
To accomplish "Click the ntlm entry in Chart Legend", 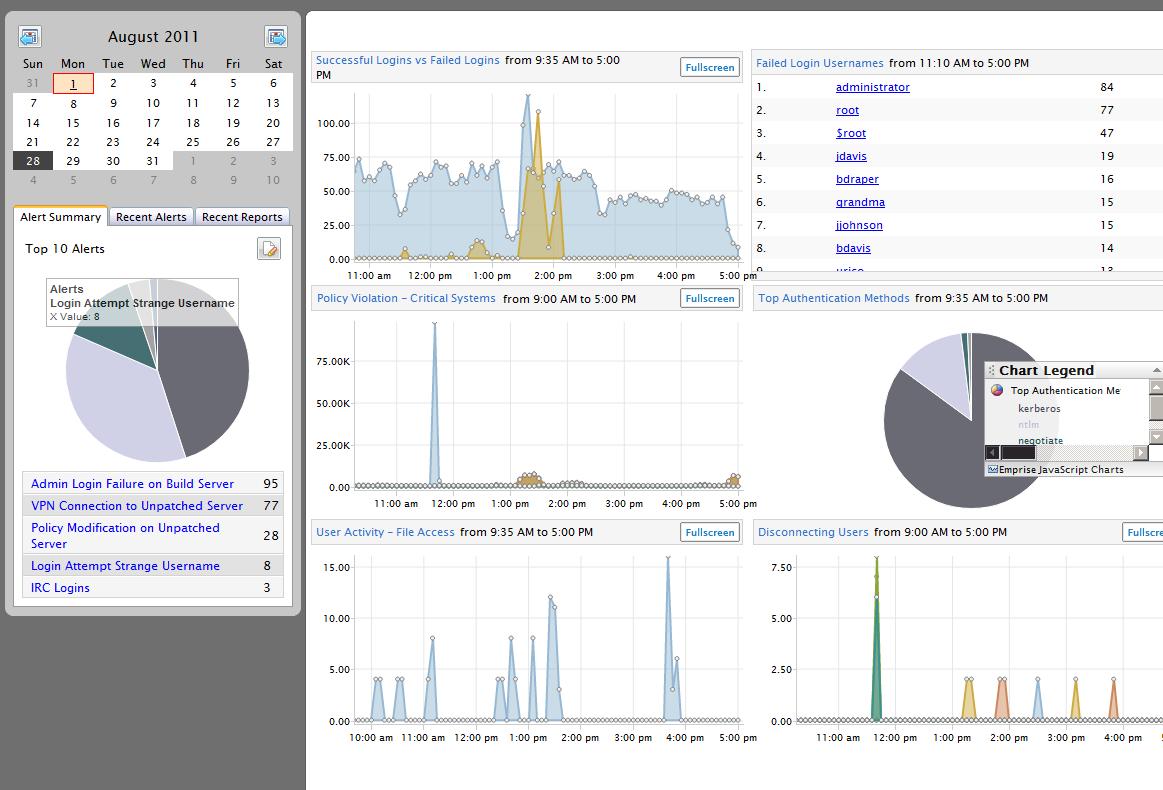I will [1028, 425].
